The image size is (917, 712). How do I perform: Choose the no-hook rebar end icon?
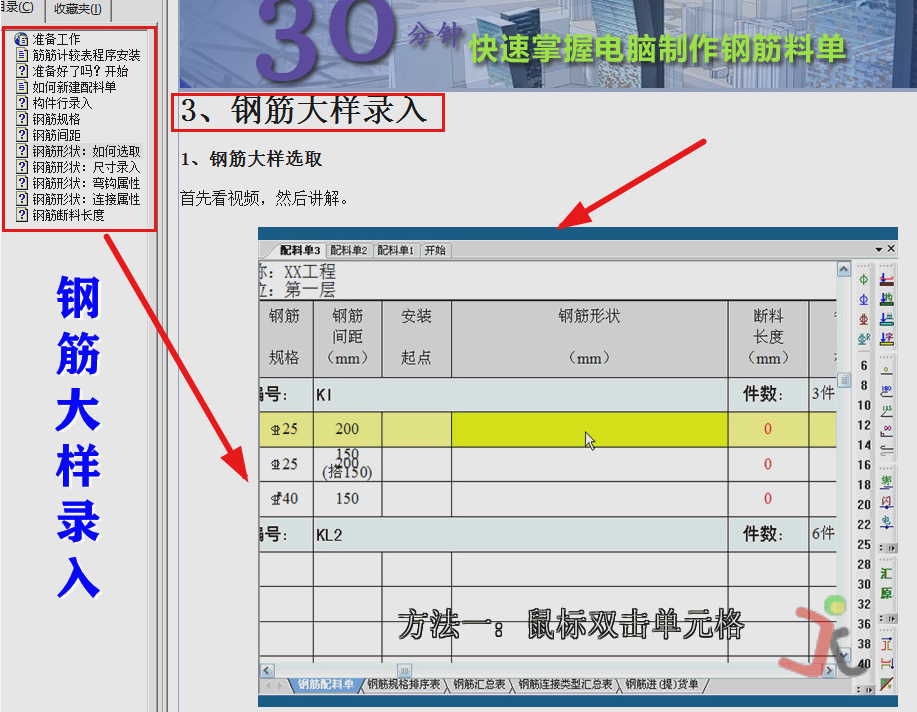(887, 371)
